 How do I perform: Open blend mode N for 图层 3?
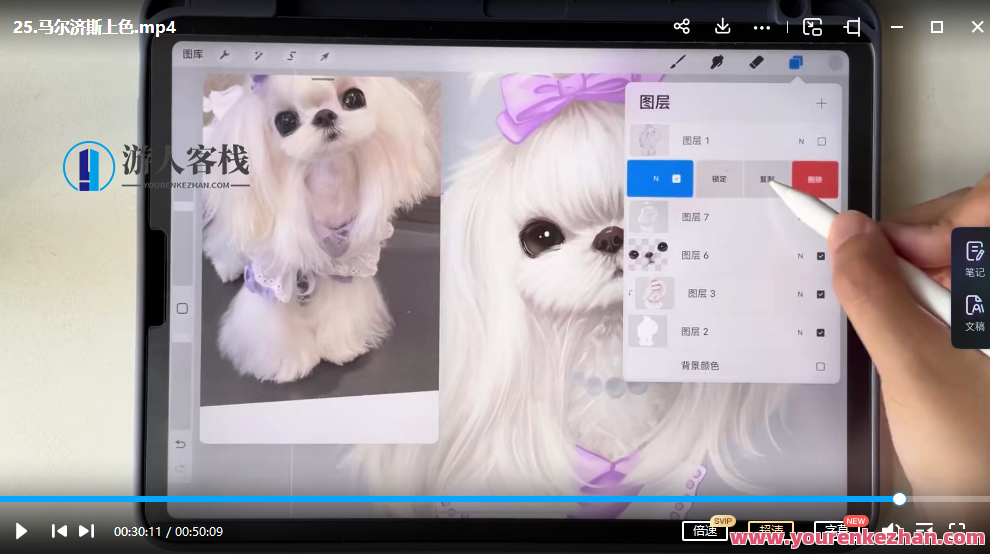tap(800, 294)
